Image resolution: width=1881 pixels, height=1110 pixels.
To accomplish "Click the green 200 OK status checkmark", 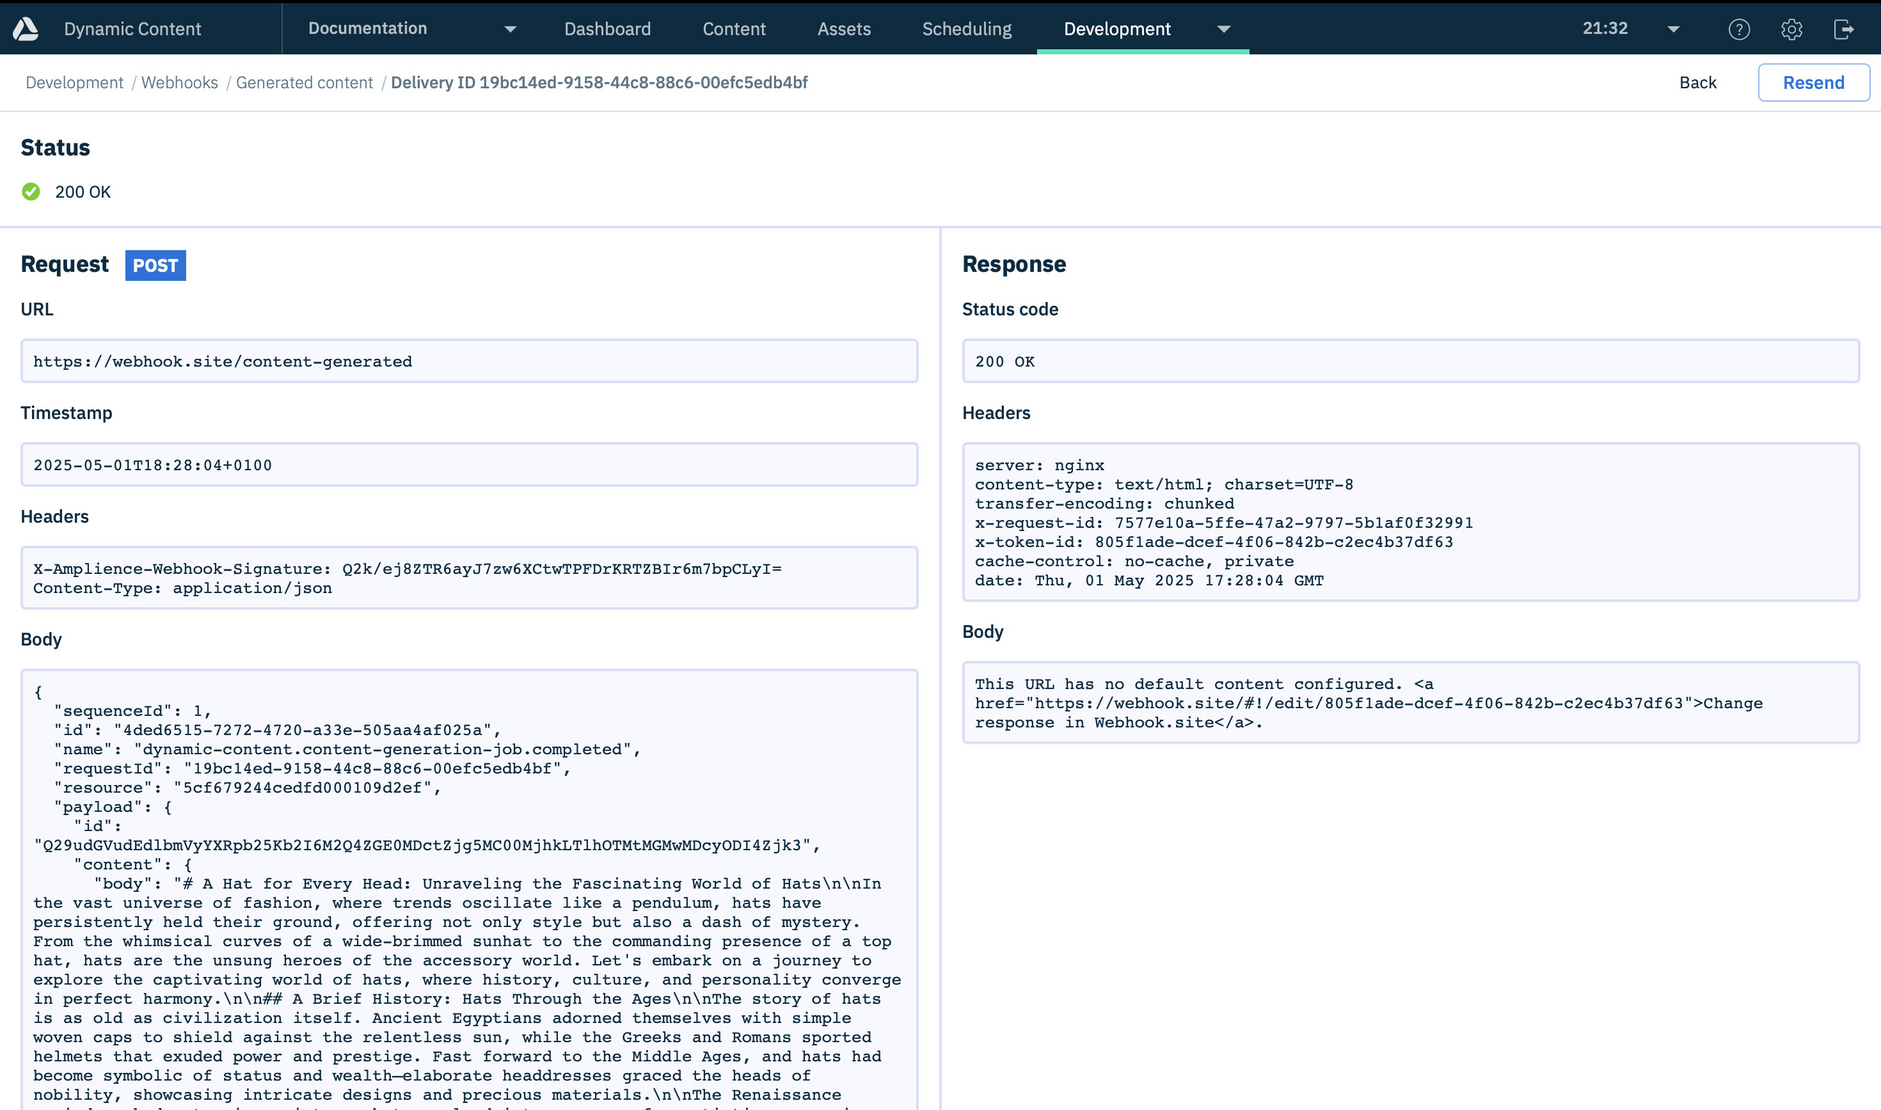I will [31, 191].
